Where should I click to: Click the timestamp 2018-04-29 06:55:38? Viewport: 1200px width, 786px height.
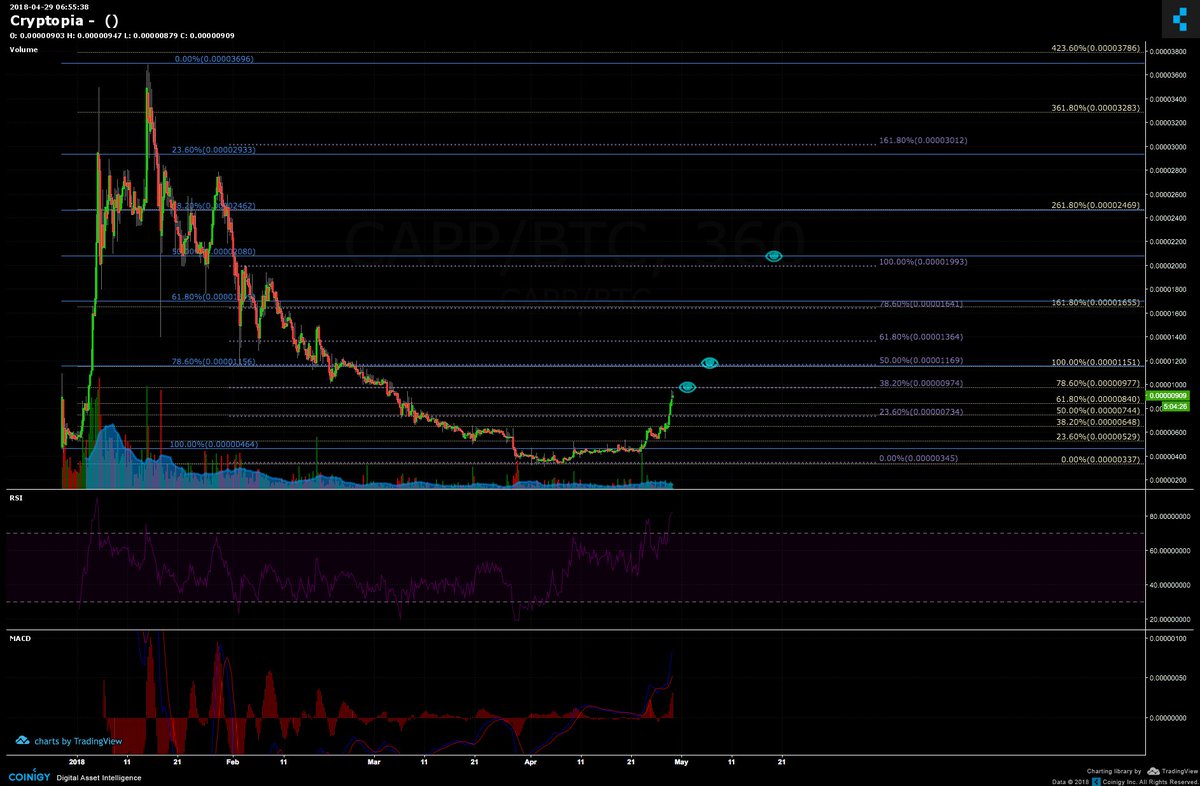coord(48,6)
